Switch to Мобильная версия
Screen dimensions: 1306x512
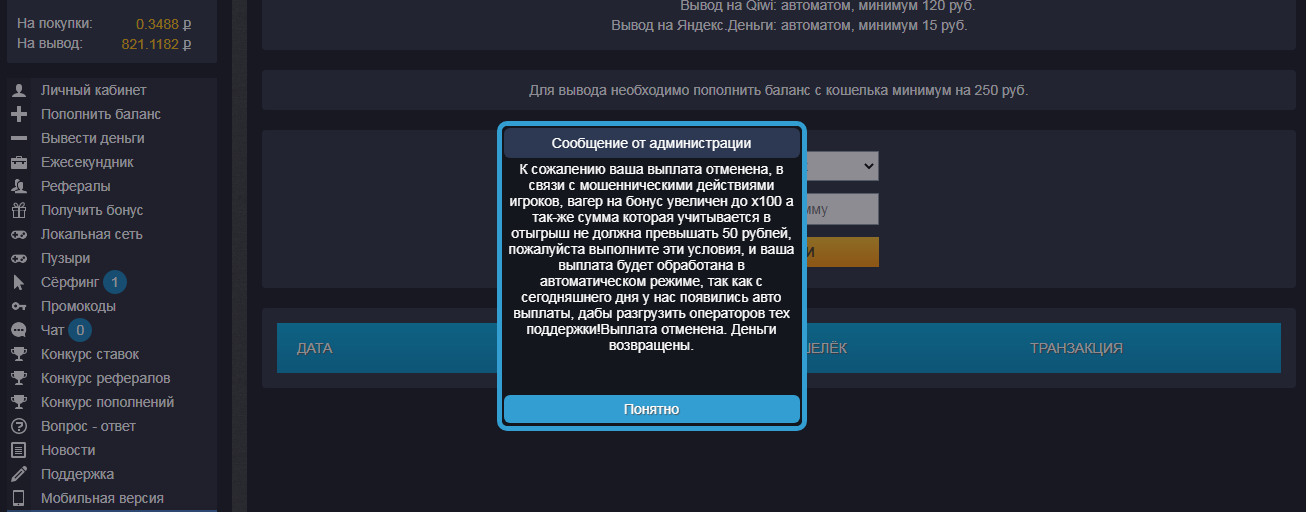point(102,498)
